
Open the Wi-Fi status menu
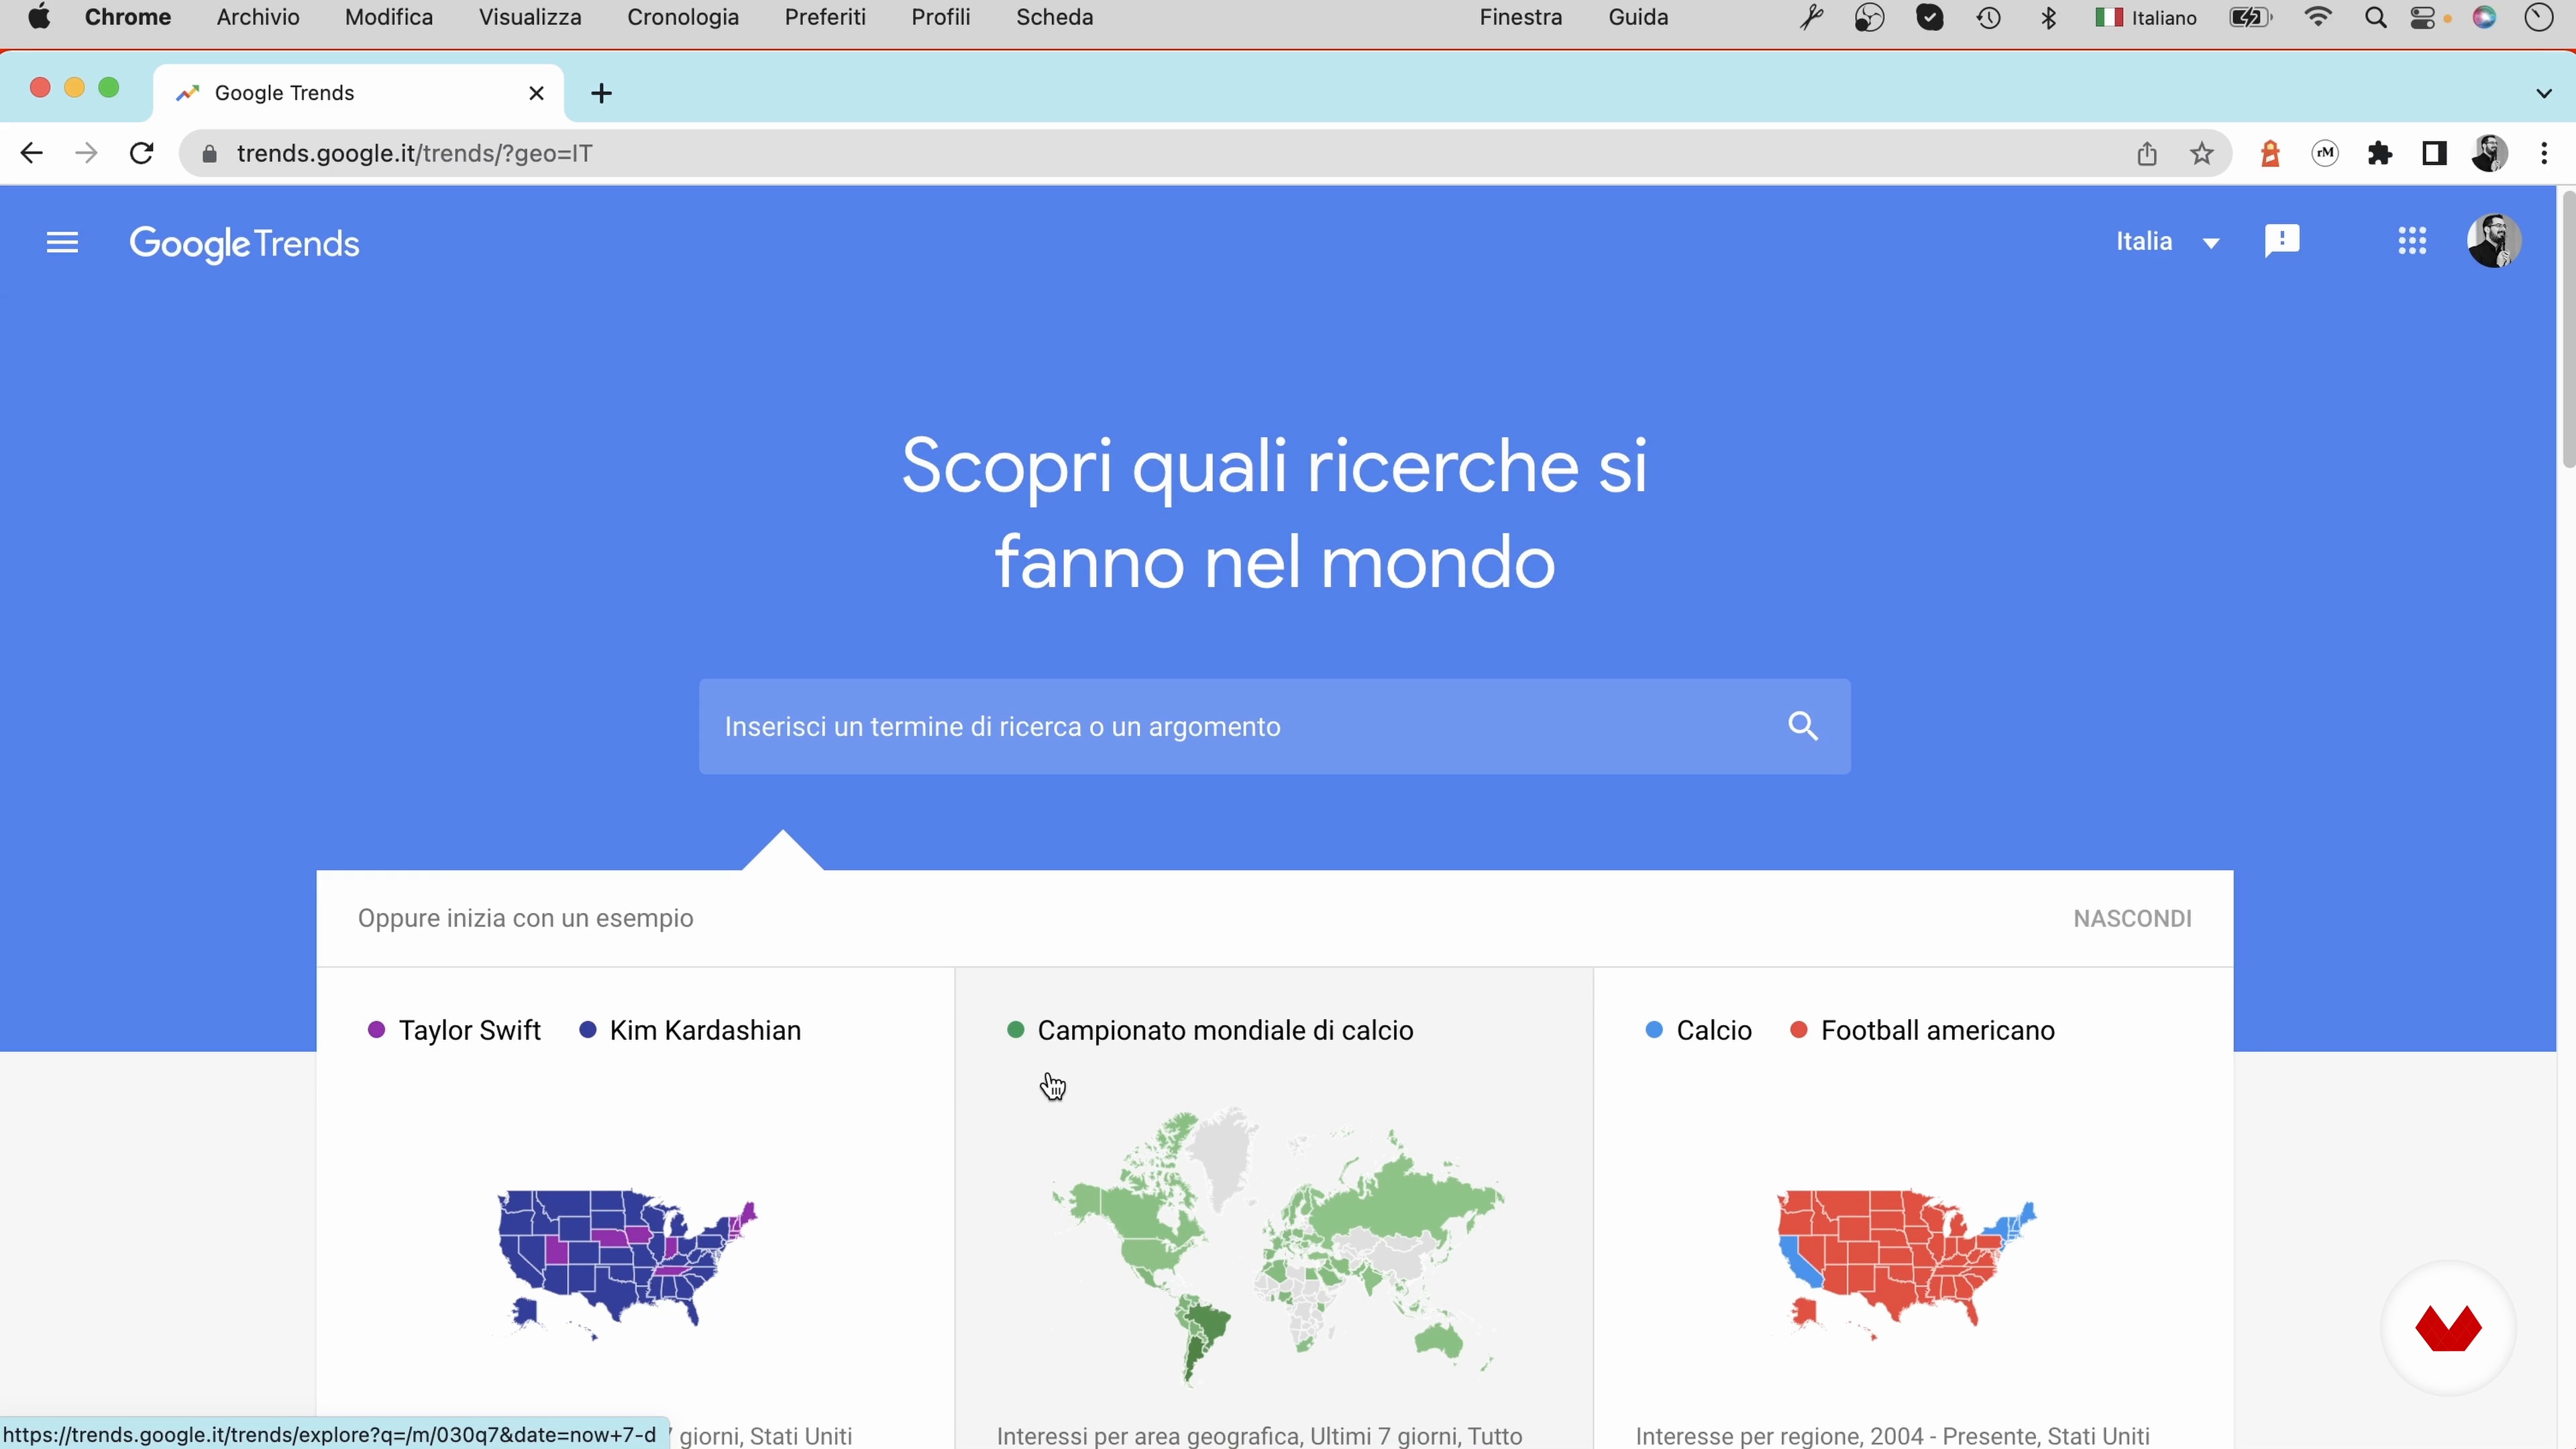(x=2317, y=17)
